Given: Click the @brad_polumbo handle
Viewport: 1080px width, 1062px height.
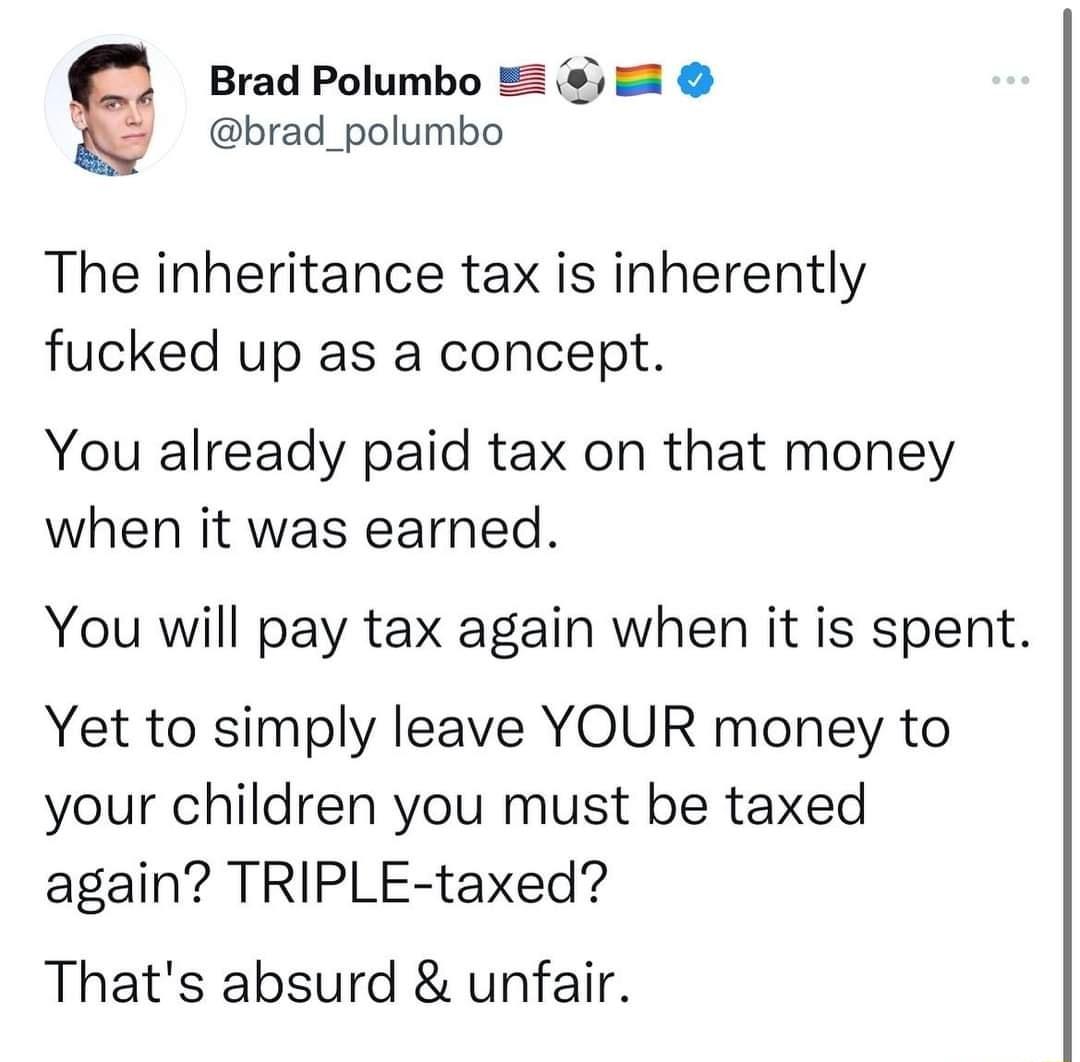Looking at the screenshot, I should click(353, 131).
